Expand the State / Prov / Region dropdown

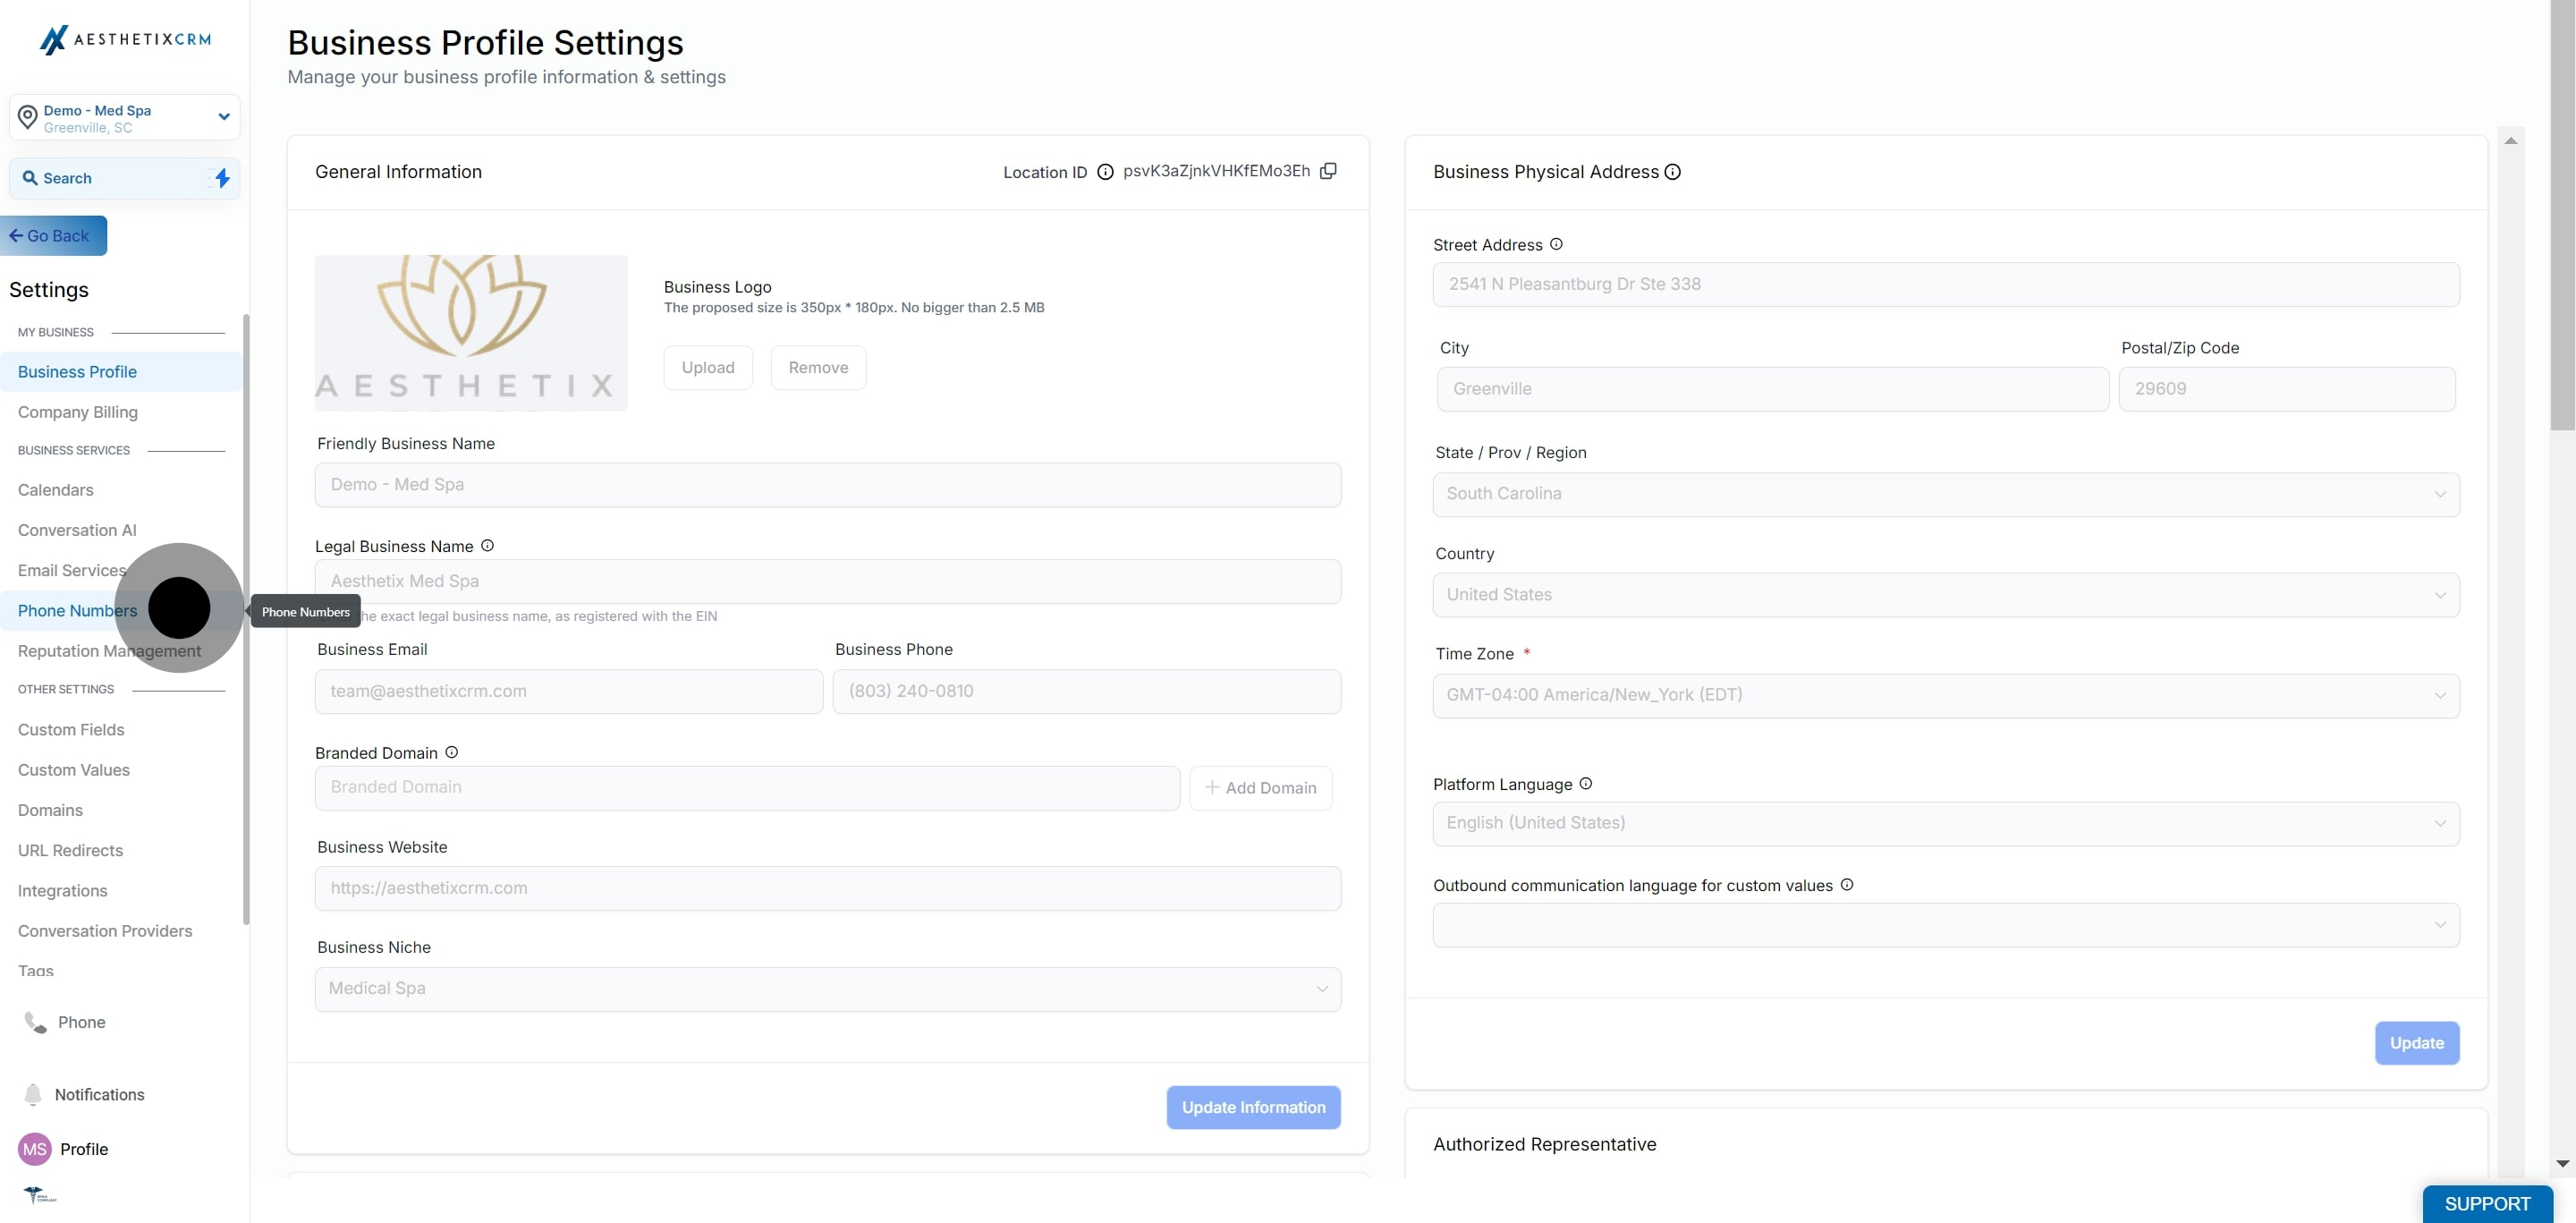point(1945,494)
